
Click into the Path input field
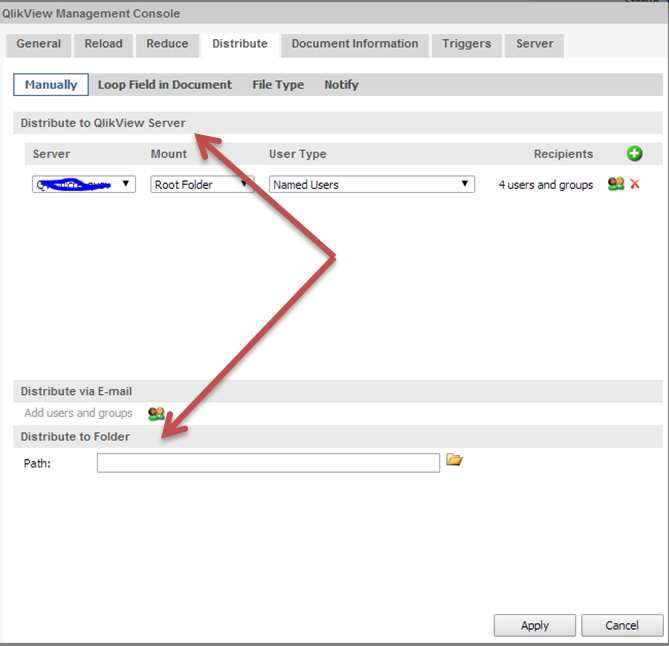pyautogui.click(x=268, y=463)
